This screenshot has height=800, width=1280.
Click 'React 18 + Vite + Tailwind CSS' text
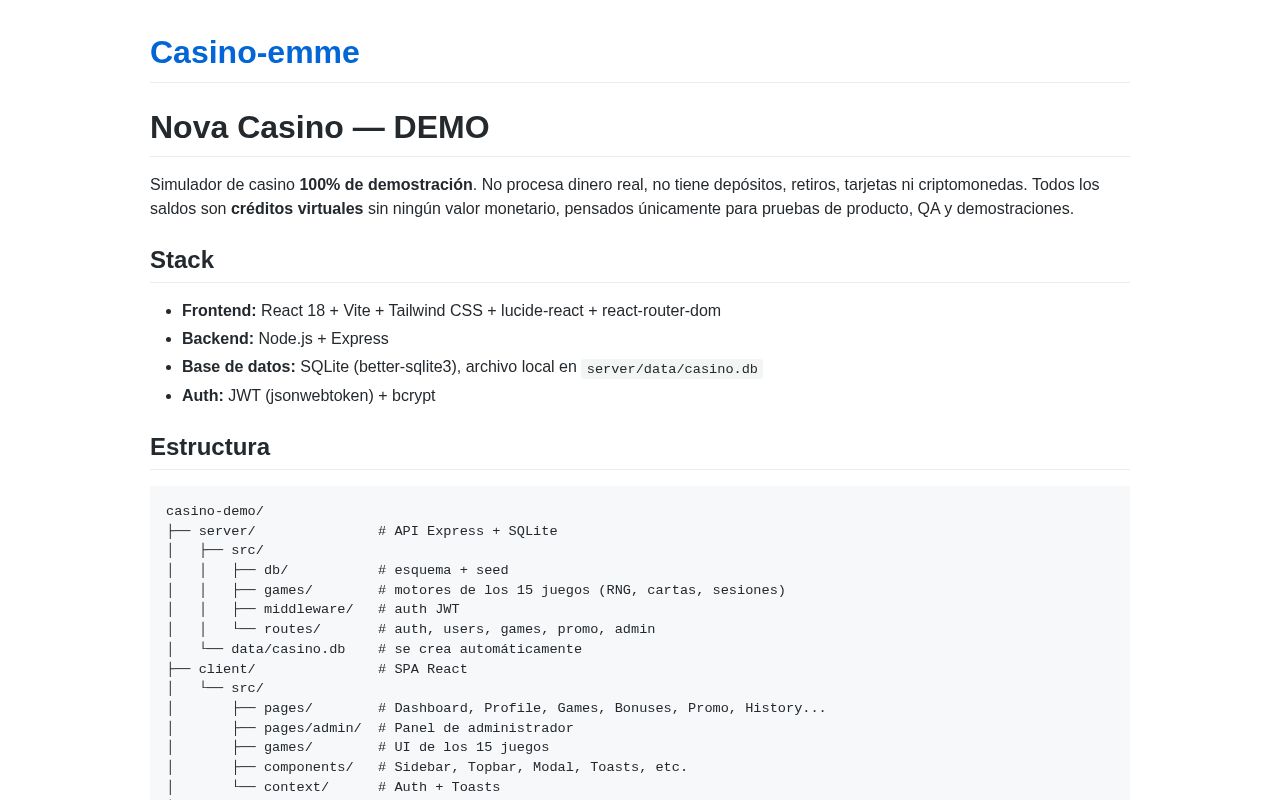pyautogui.click(x=372, y=311)
